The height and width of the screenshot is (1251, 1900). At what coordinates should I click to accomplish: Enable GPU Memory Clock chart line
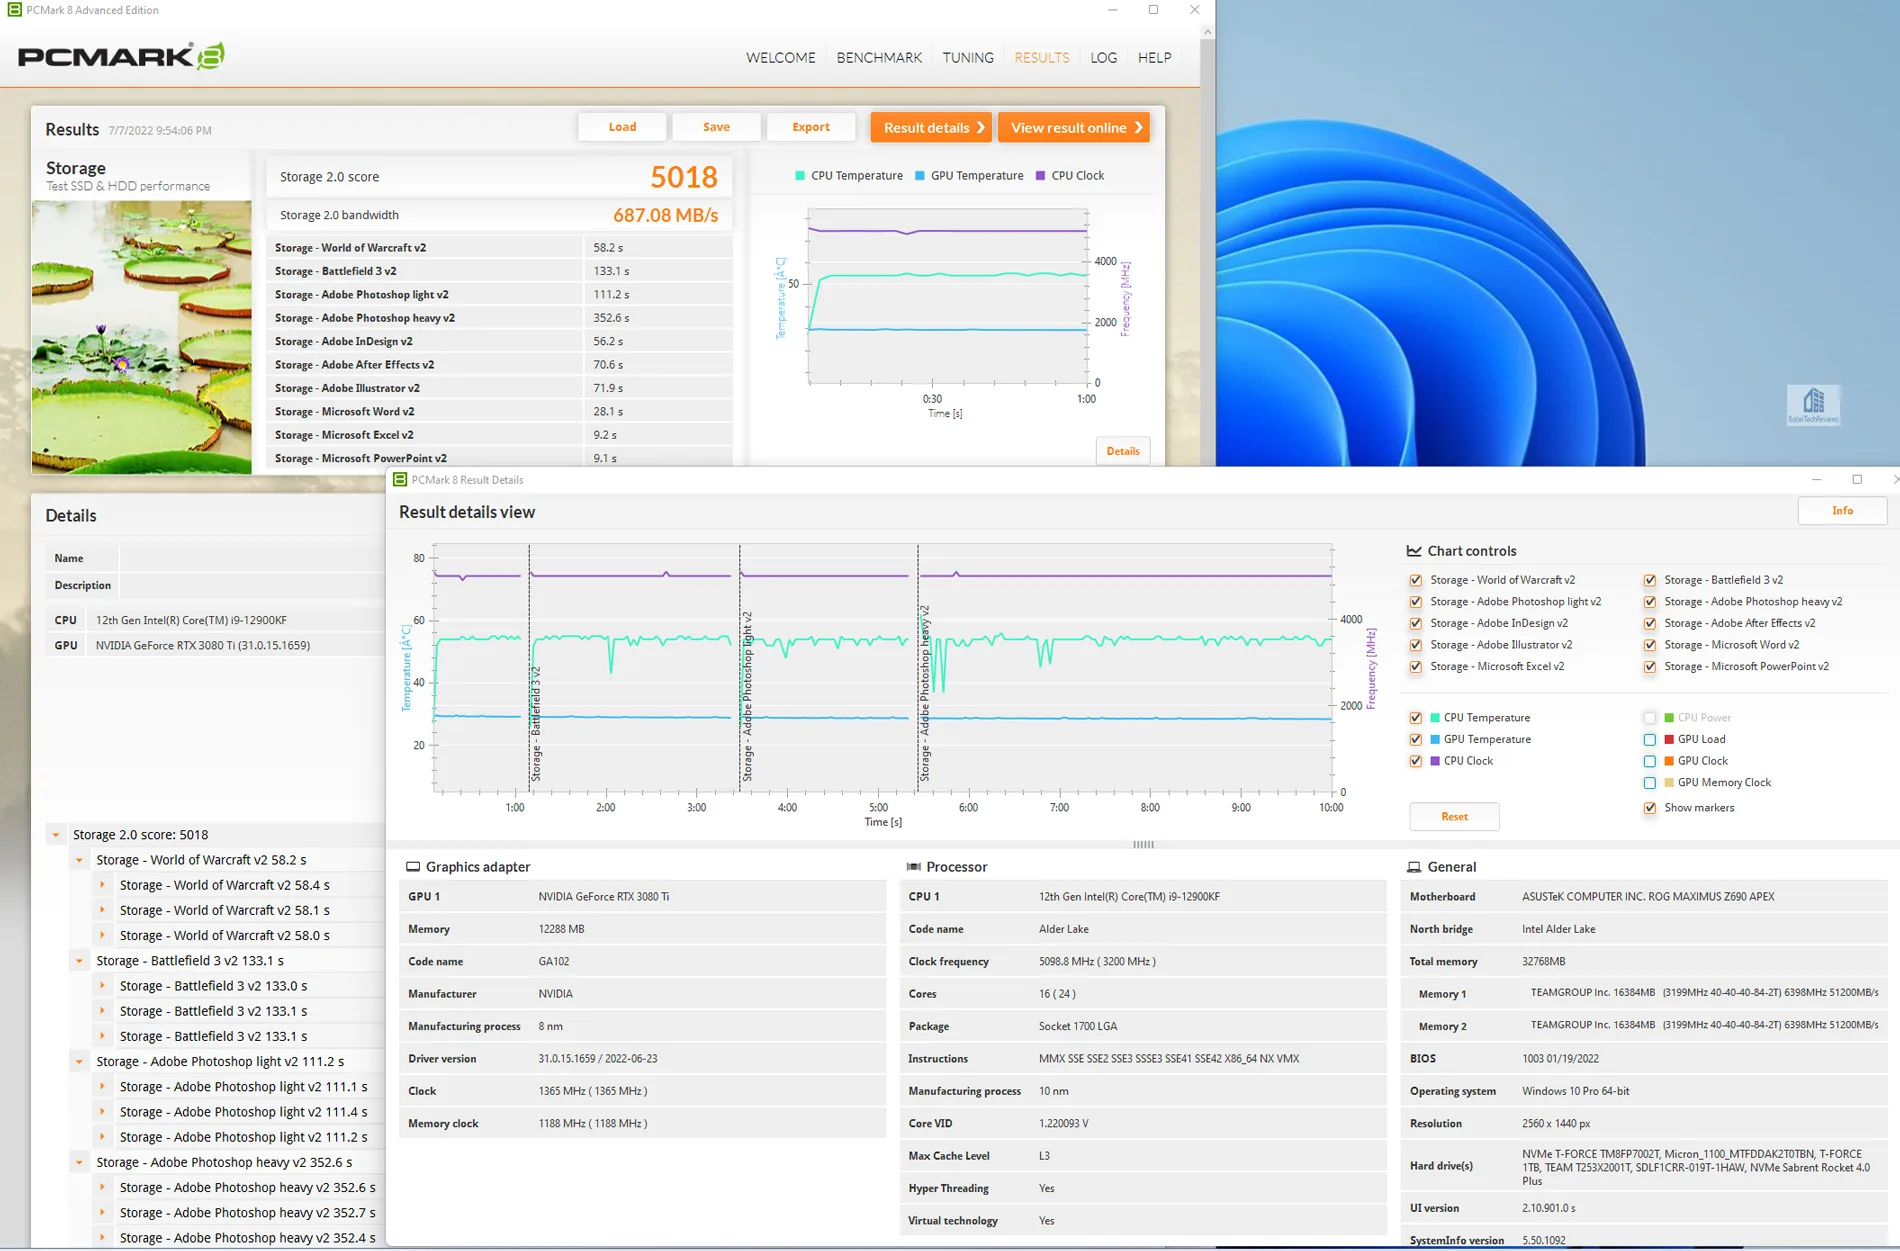[1650, 783]
